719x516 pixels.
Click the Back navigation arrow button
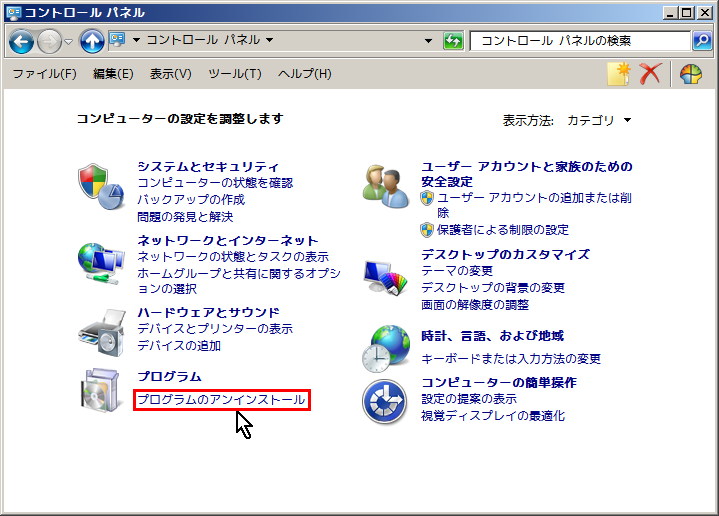coord(21,41)
